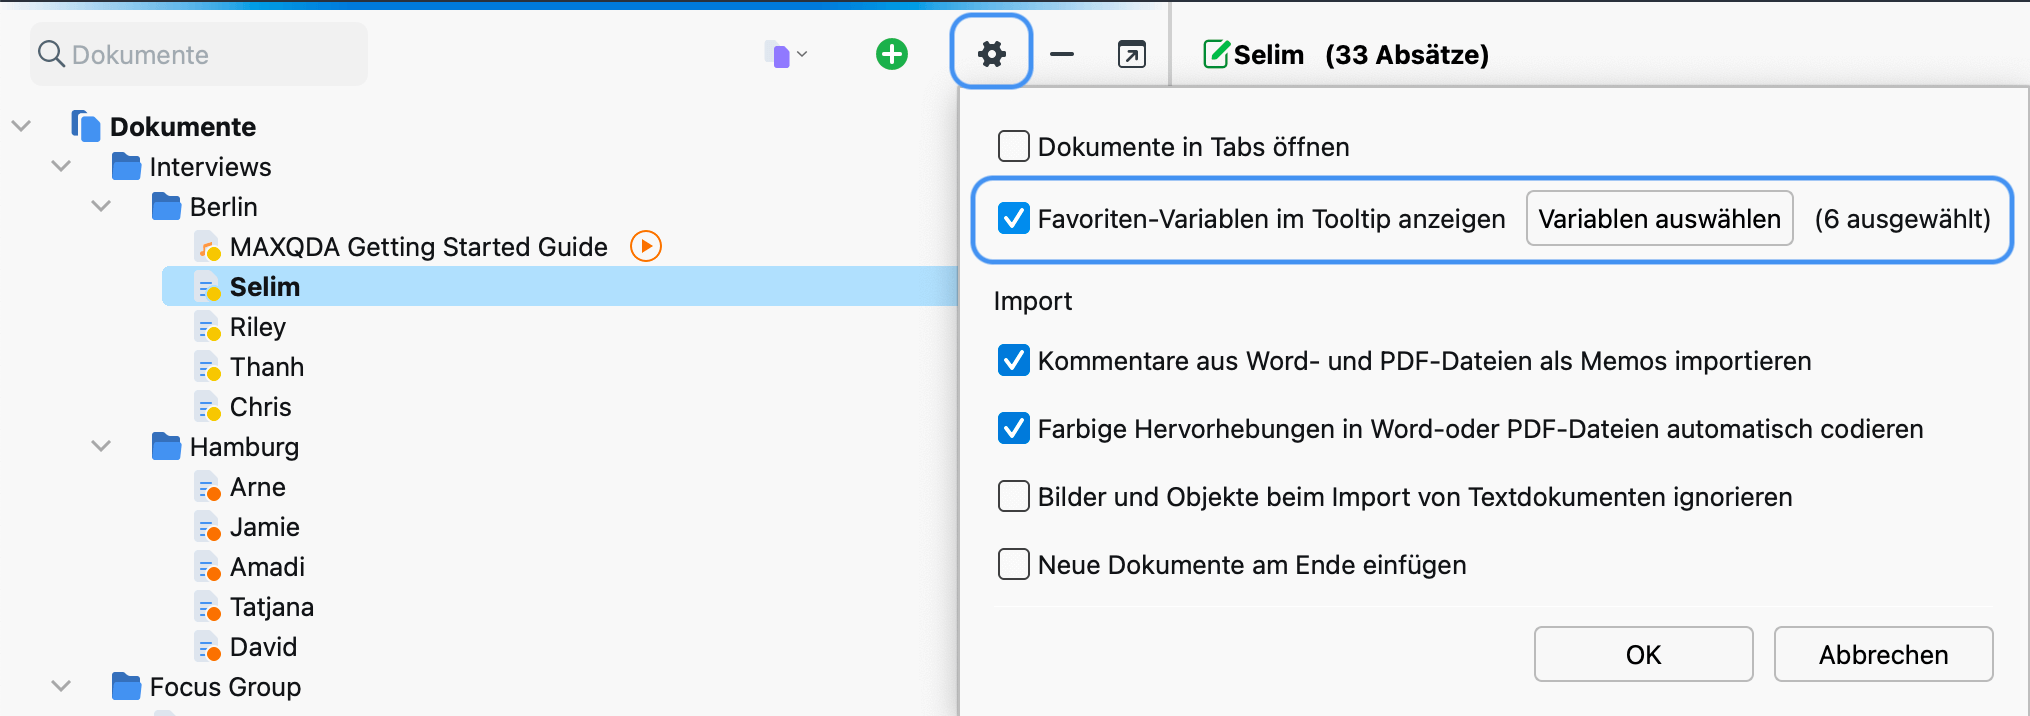The width and height of the screenshot is (2030, 716).
Task: Click the Thanh document icon
Action: [x=207, y=367]
